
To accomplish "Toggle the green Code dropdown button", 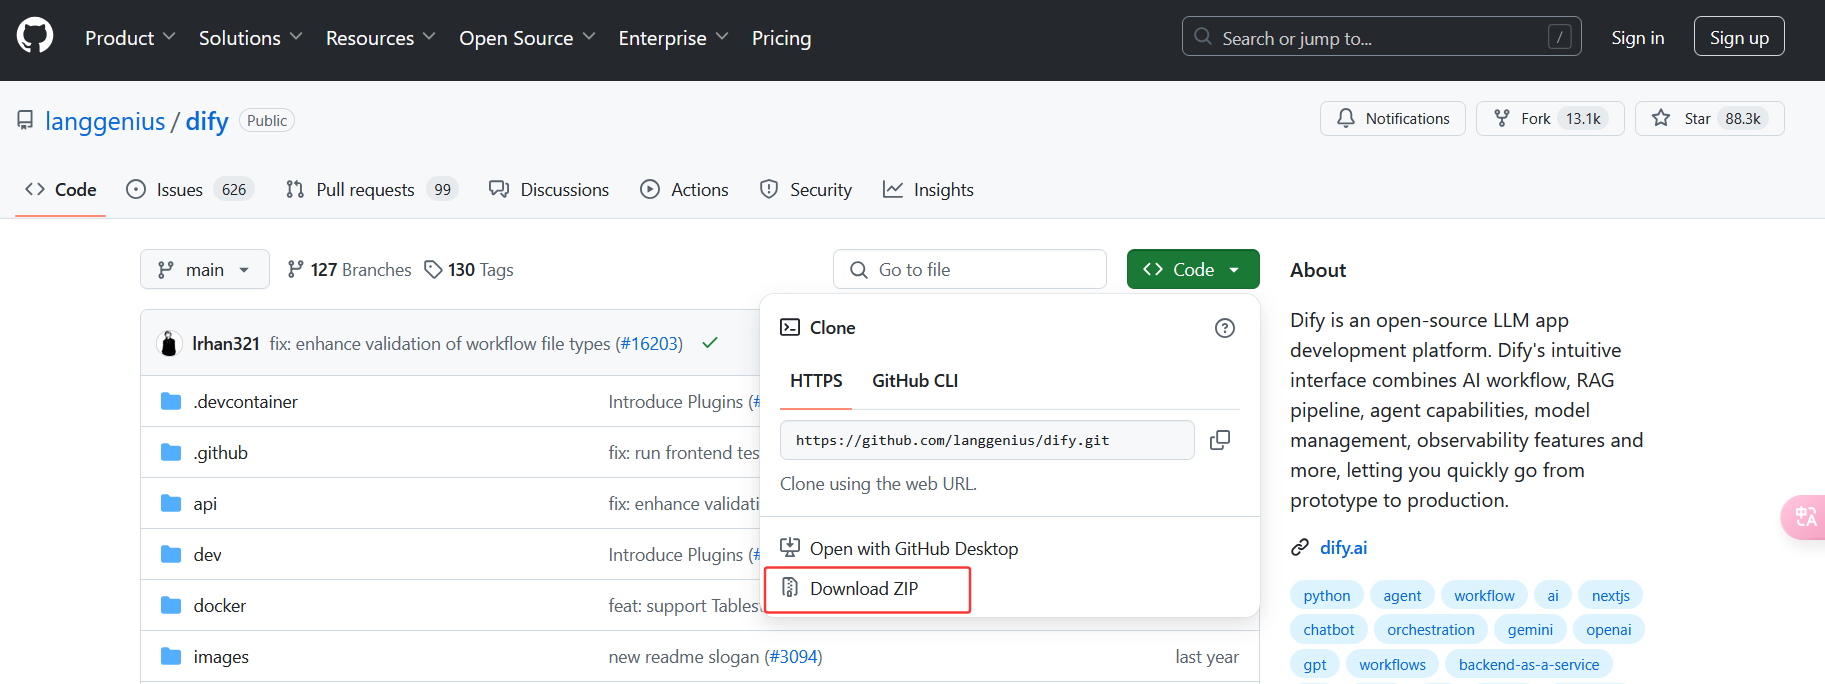I will (x=1192, y=270).
